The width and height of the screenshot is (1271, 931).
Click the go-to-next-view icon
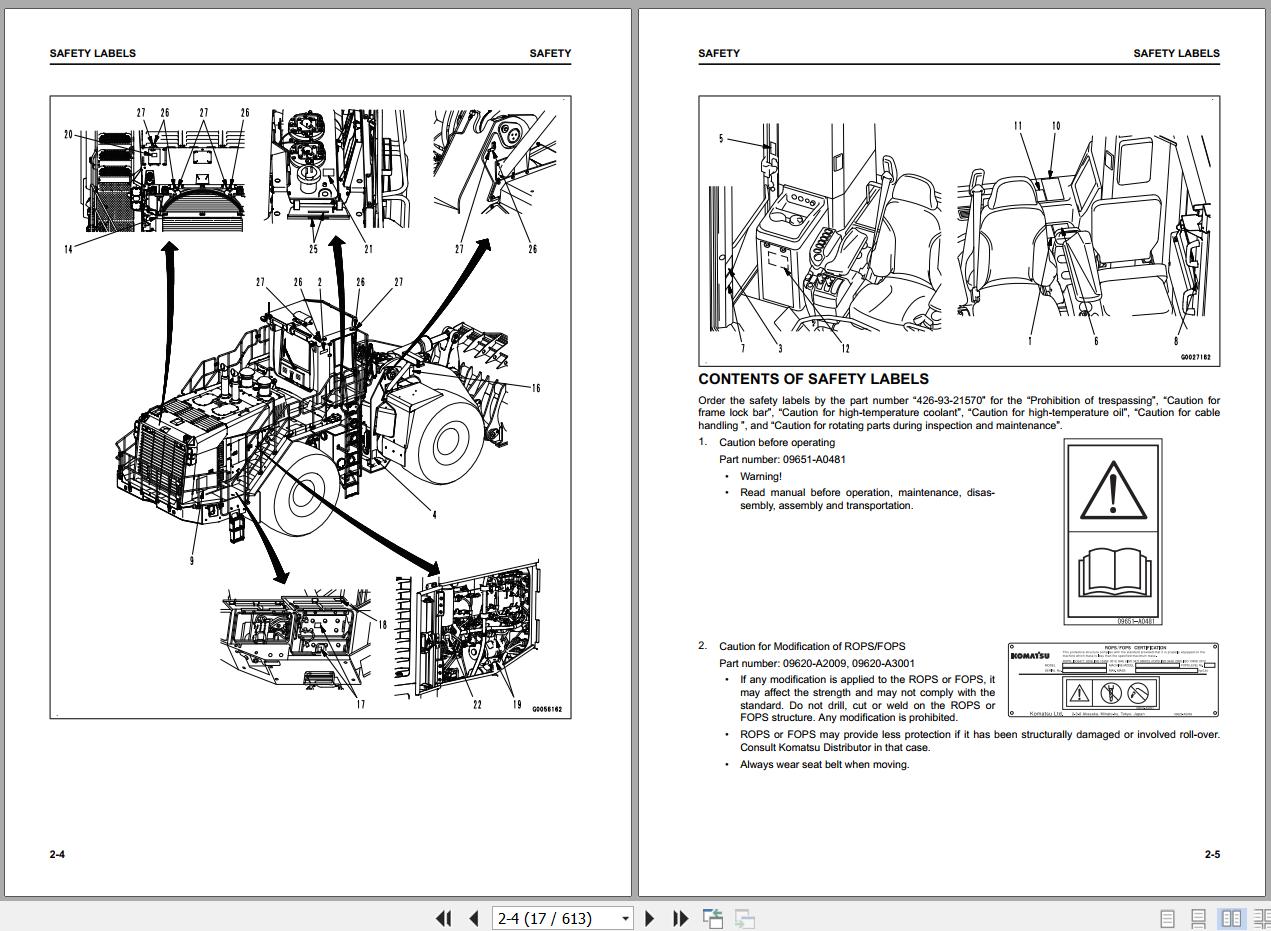tap(744, 918)
